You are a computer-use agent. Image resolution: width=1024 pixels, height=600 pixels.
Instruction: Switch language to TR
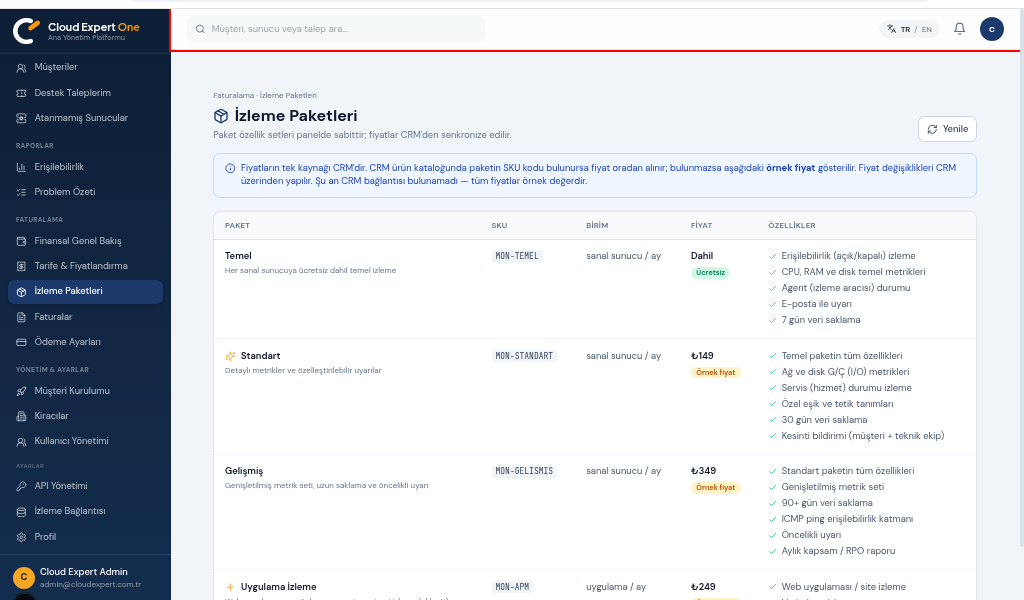(x=905, y=29)
